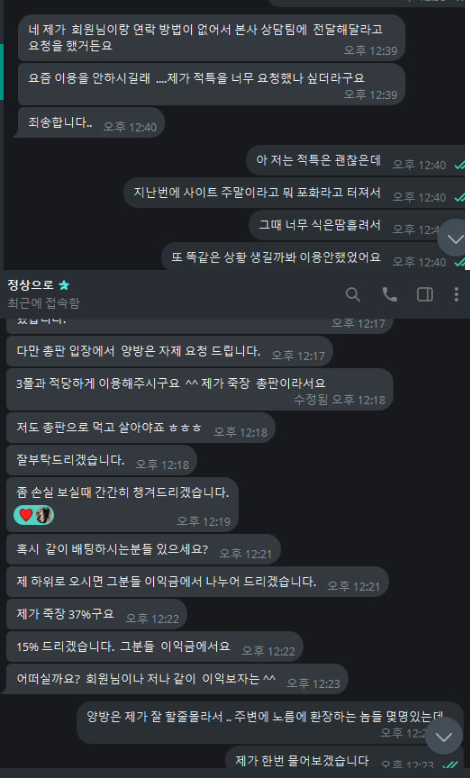Click the 최근에 접속함 status text
This screenshot has height=778, width=470.
click(x=43, y=303)
